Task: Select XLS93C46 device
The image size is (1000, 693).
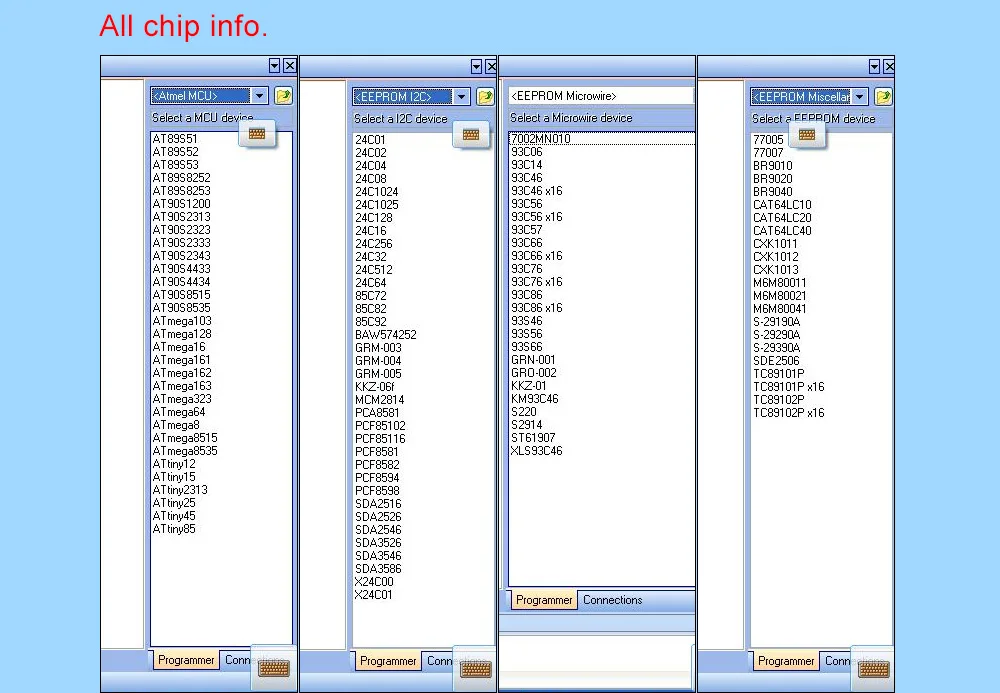Action: [x=536, y=451]
